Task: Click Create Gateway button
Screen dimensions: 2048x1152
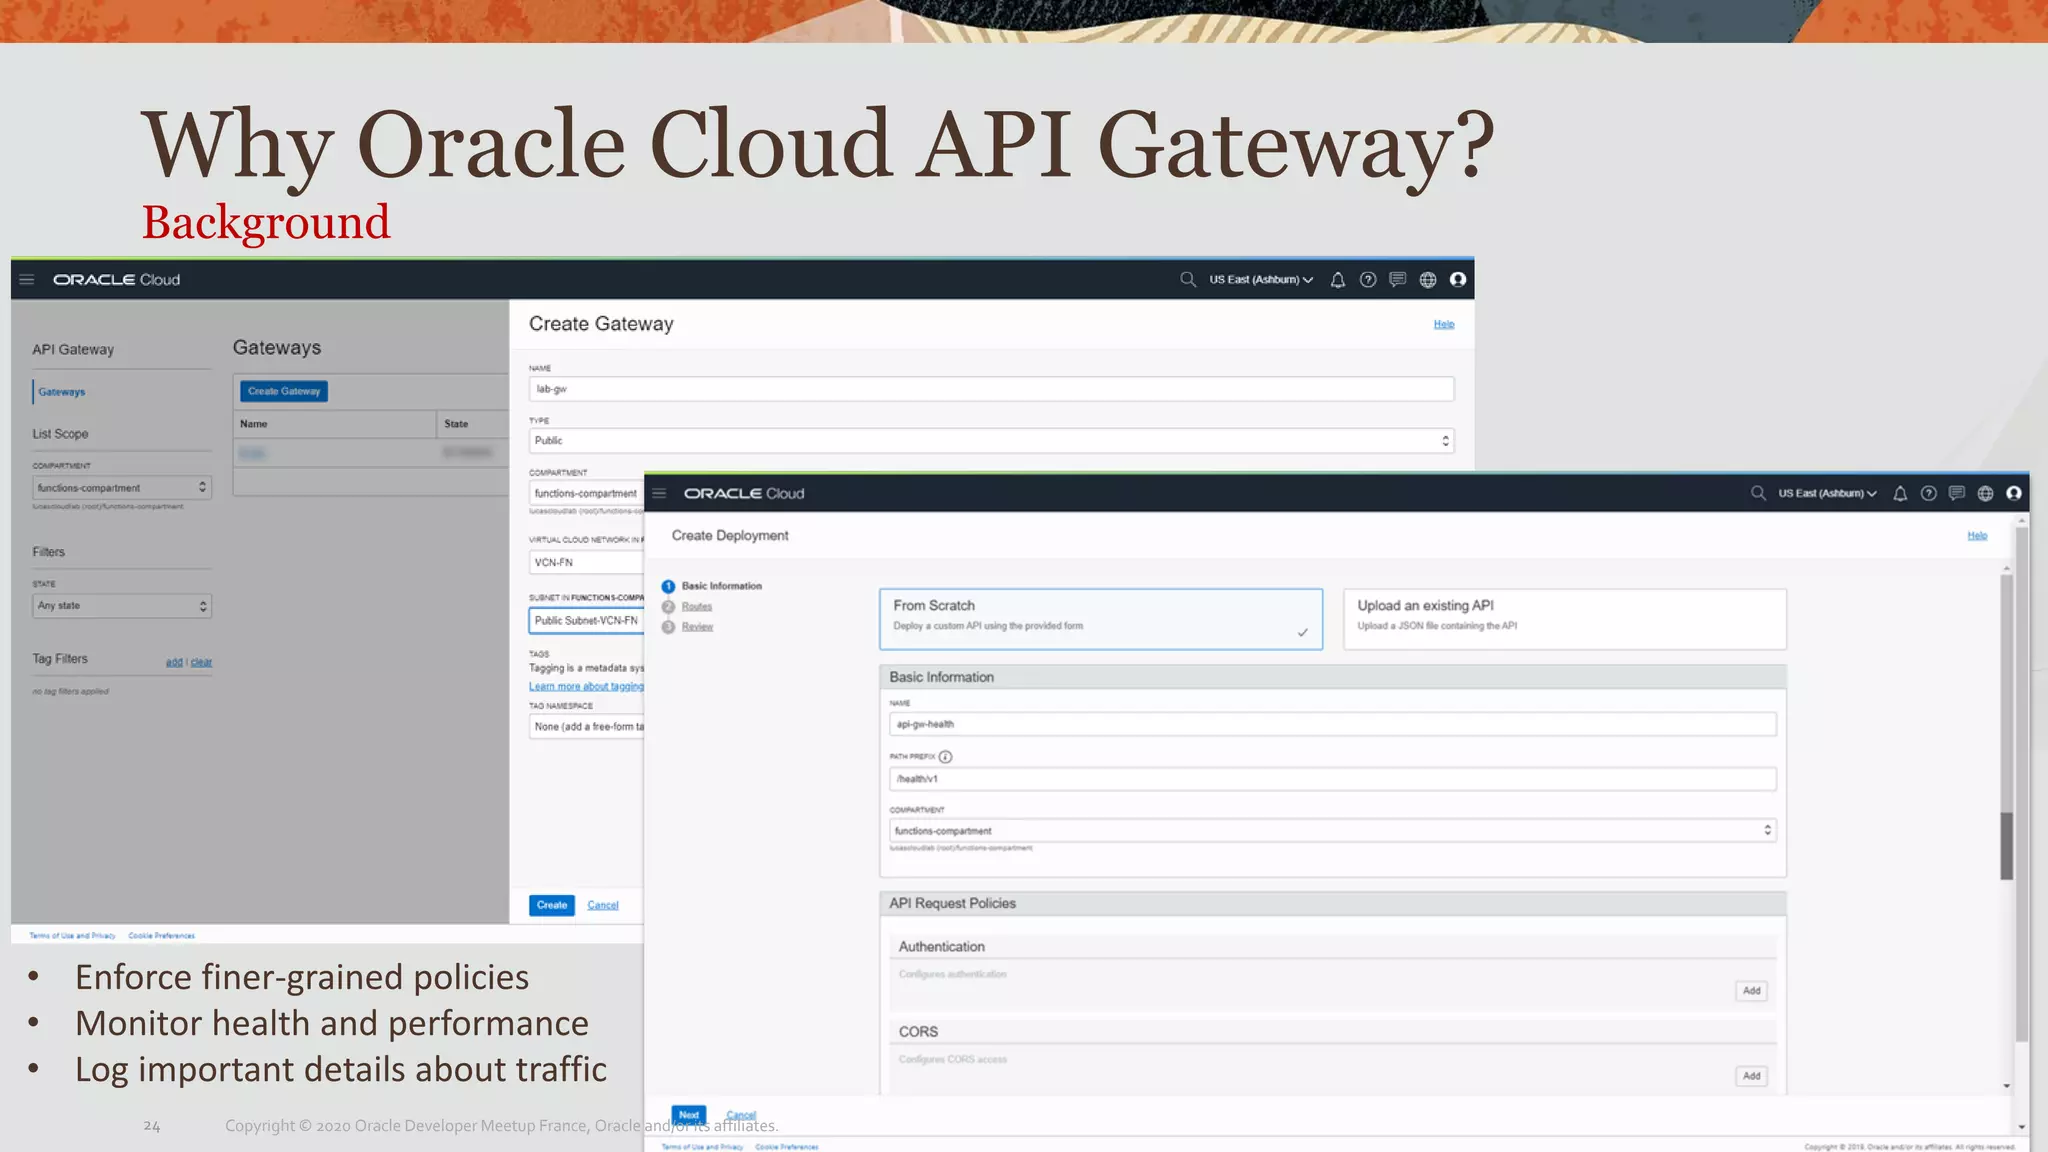Action: click(x=284, y=391)
